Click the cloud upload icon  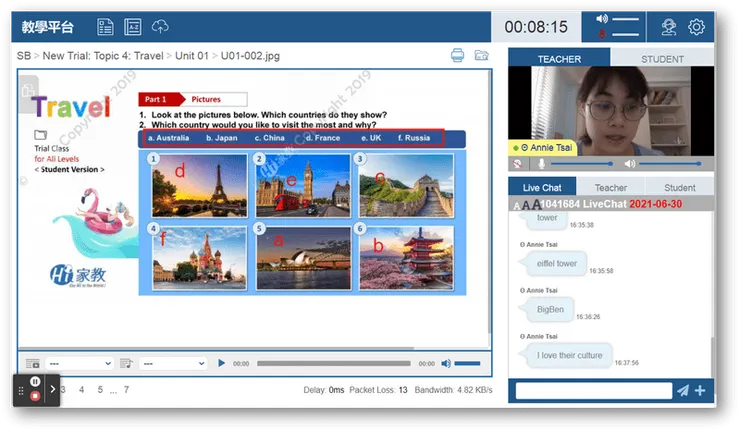coord(160,27)
